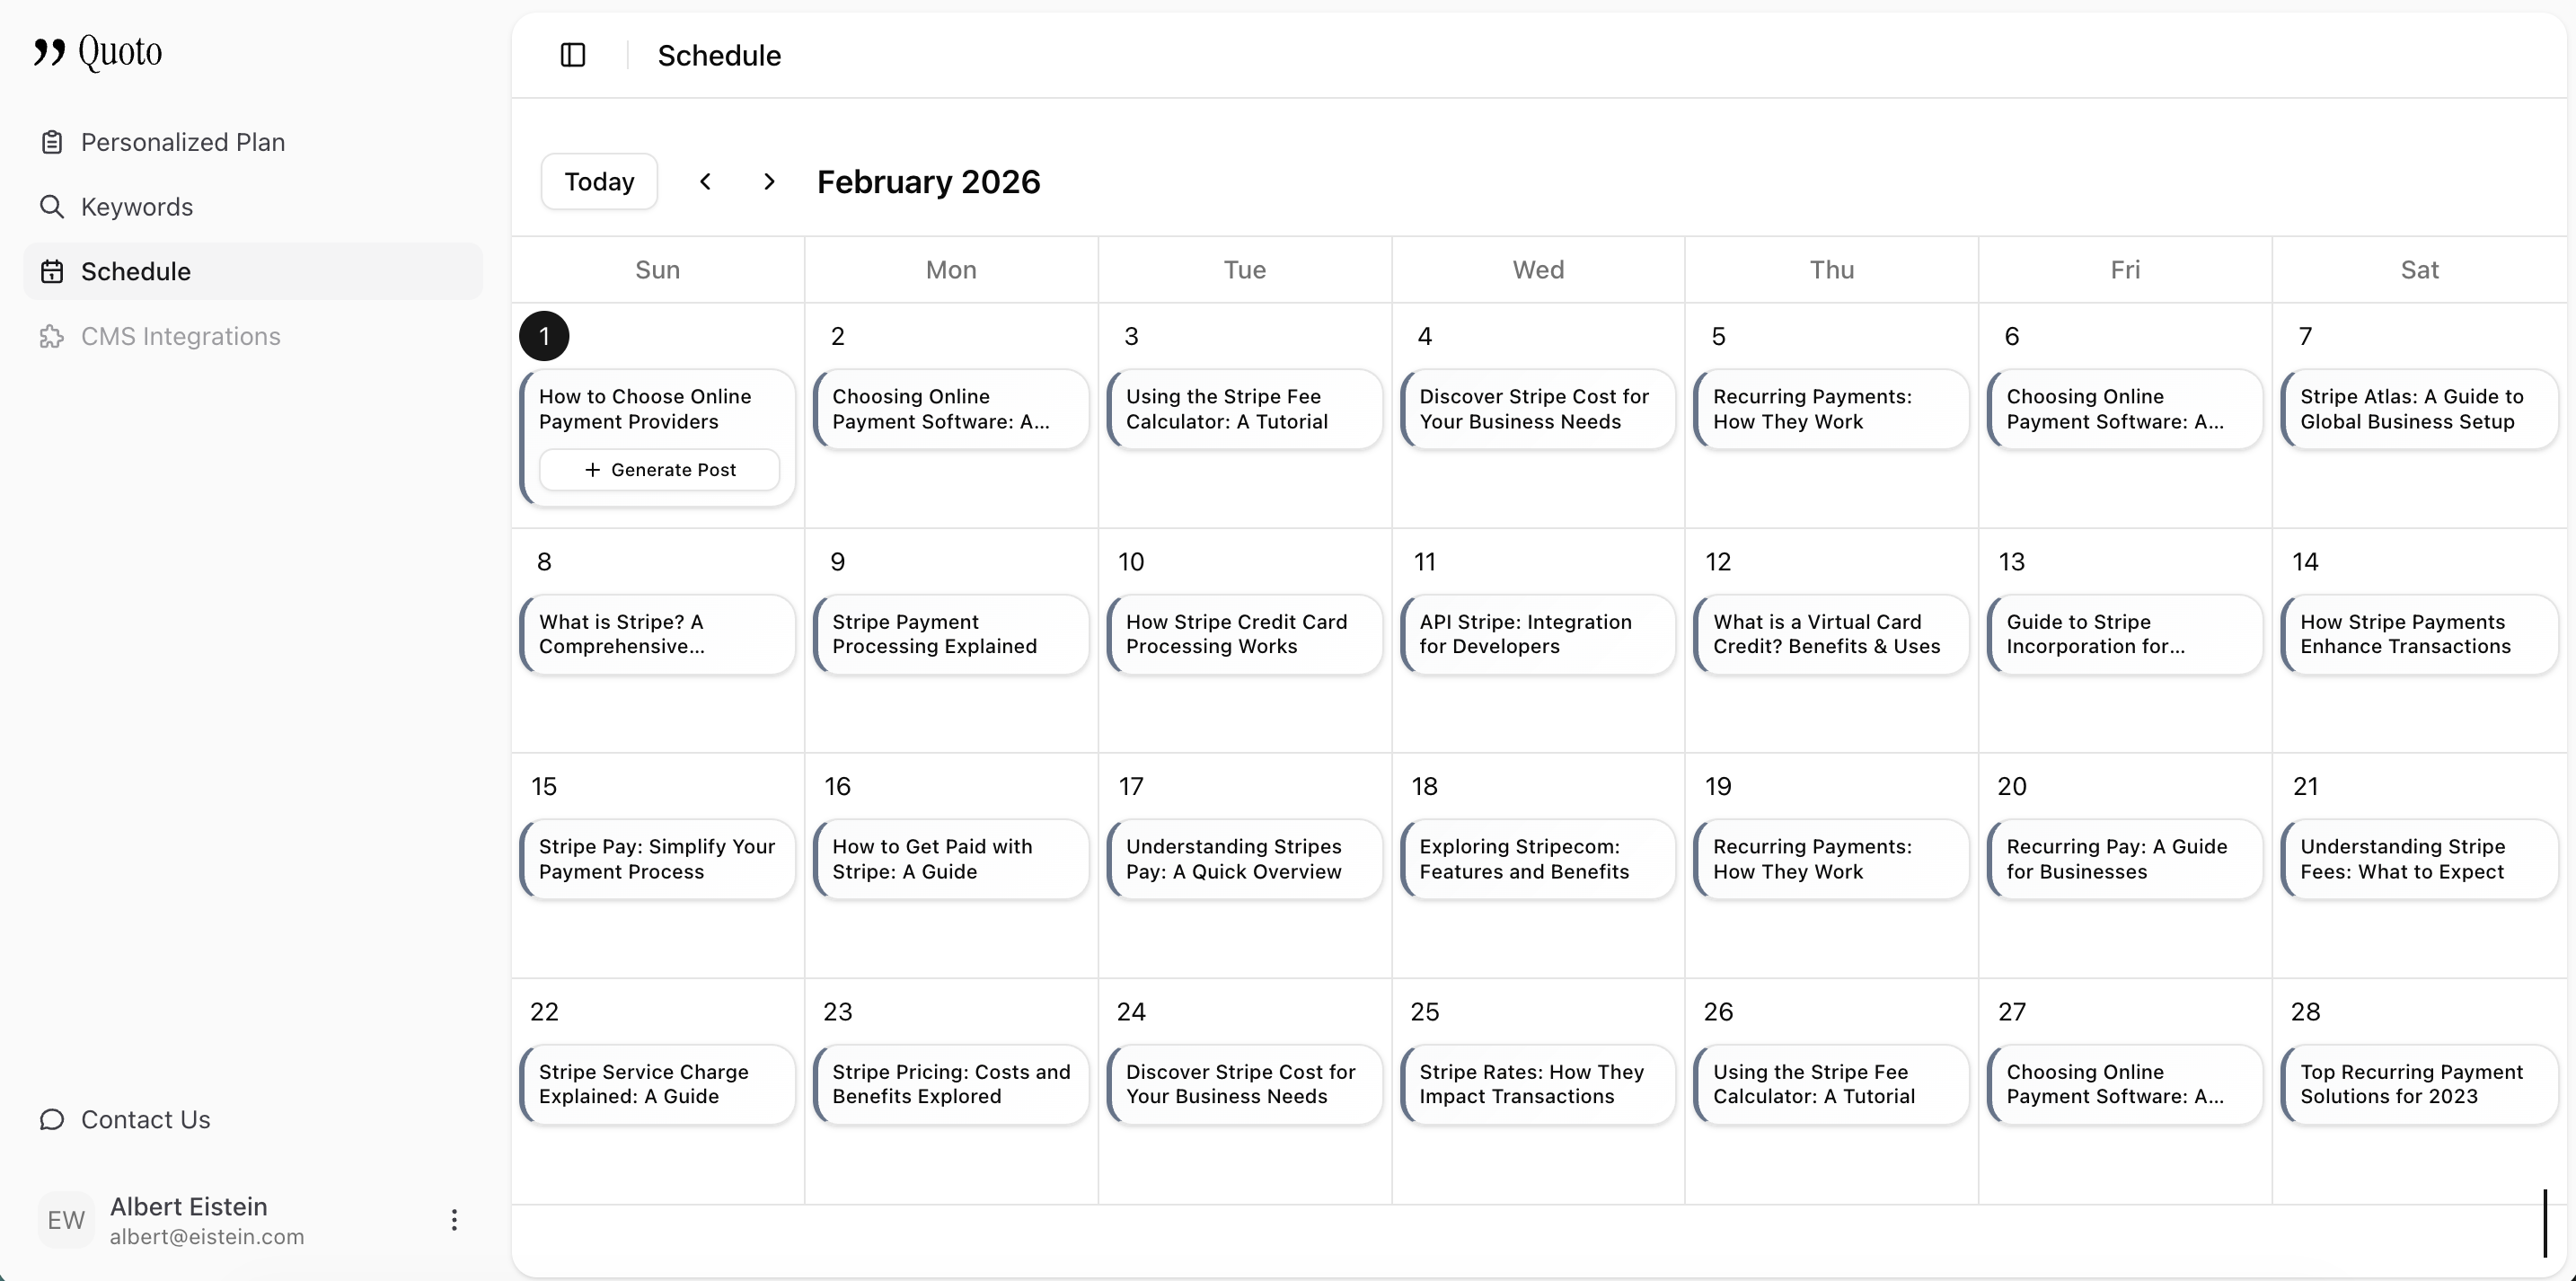Image resolution: width=2576 pixels, height=1281 pixels.
Task: Open 'Stripe Atlas: A Guide' post card
Action: coord(2418,409)
